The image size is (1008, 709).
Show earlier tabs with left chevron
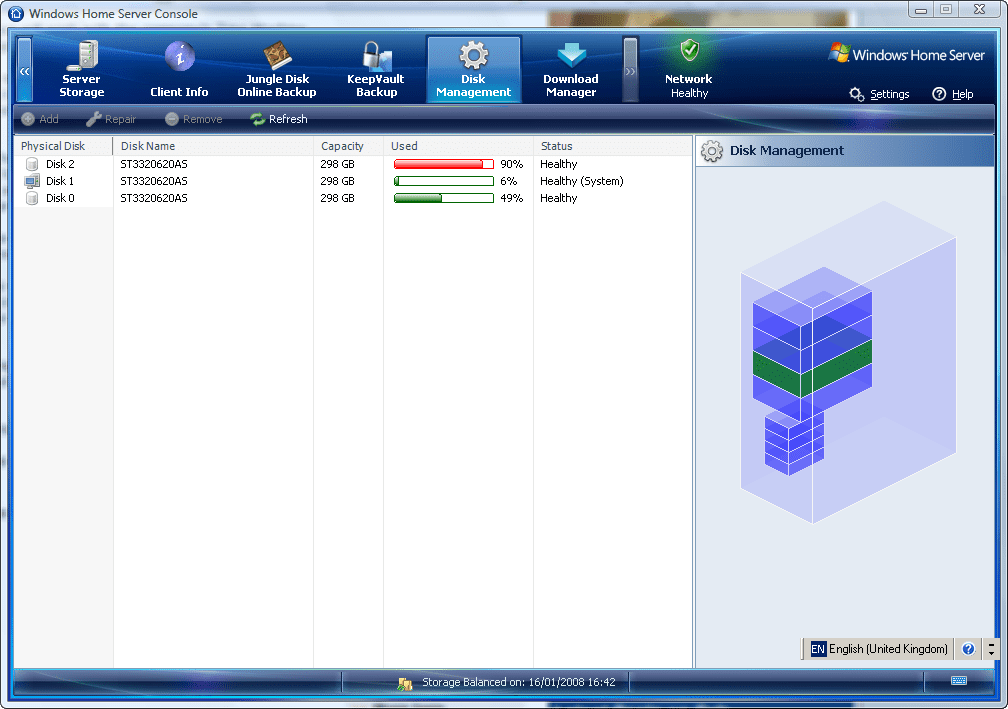(24, 70)
